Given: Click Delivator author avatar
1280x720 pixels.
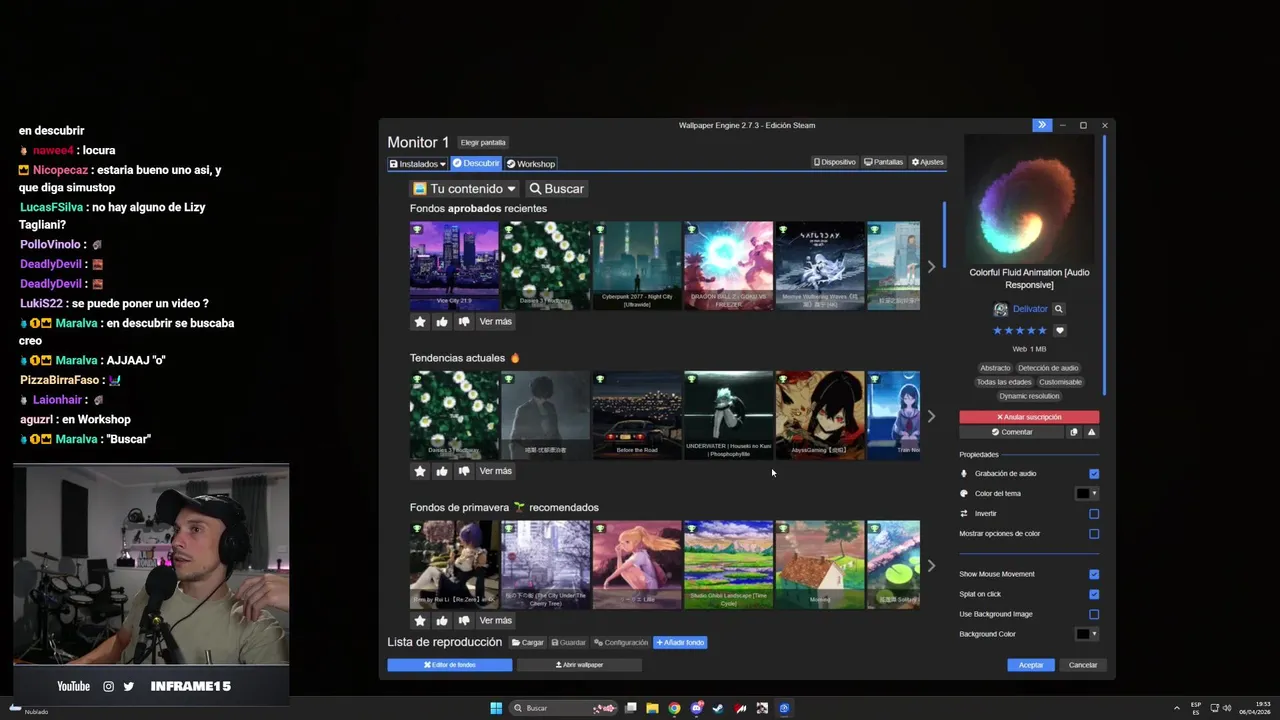Looking at the screenshot, I should (x=1001, y=309).
